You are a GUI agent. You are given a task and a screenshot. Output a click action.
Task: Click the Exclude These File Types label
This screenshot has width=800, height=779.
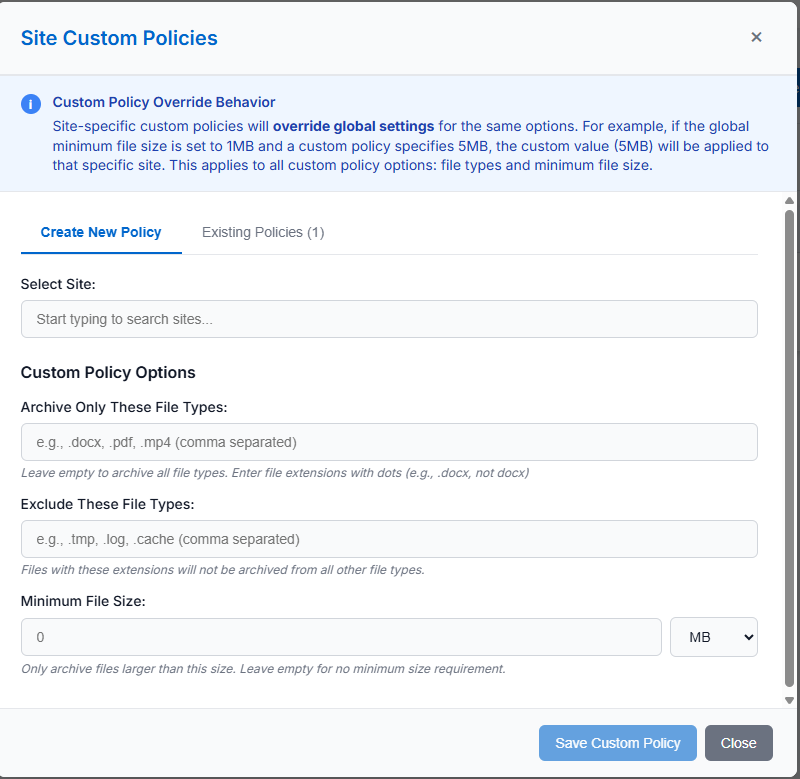[x=107, y=504]
